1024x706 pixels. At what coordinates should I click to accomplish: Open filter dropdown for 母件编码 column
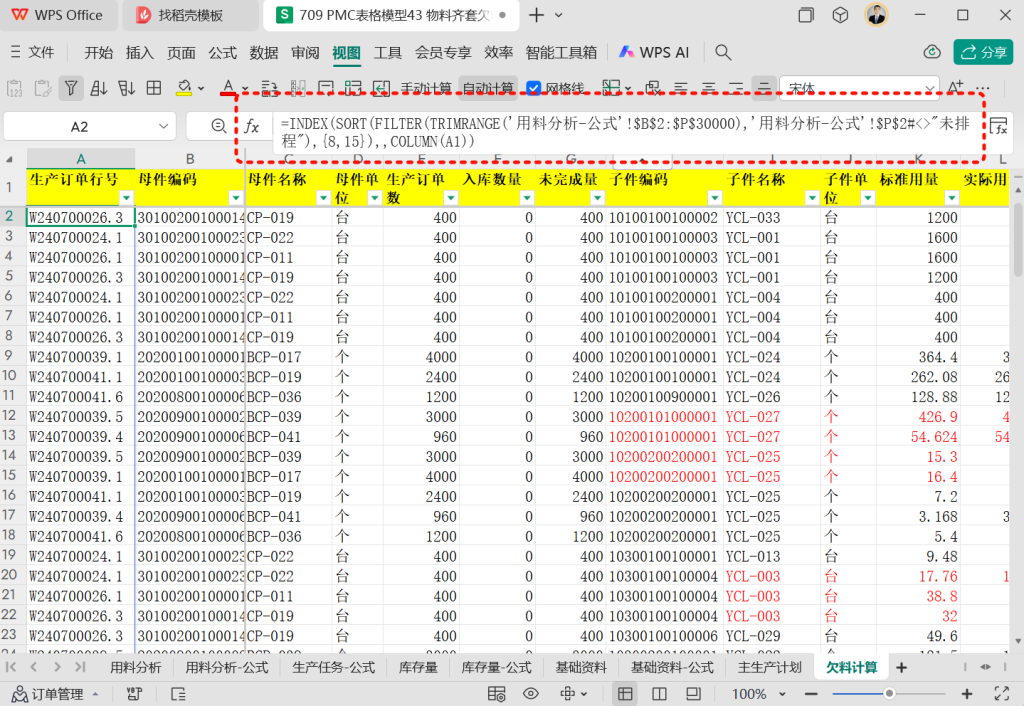[235, 197]
